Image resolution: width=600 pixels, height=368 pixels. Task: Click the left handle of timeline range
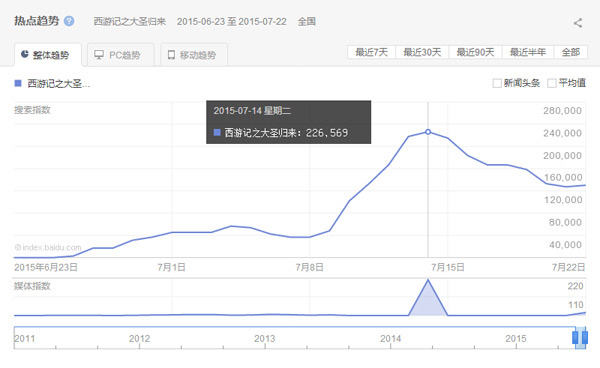click(575, 338)
